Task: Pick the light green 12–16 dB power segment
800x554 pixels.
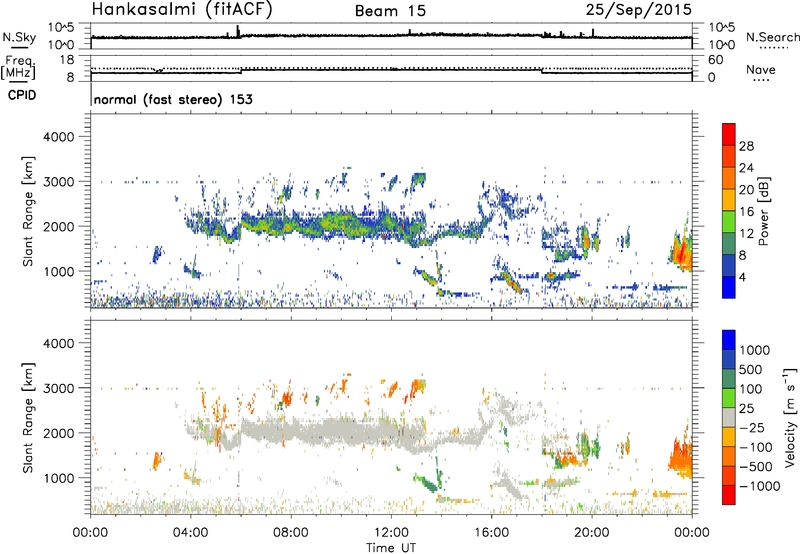Action: 729,222
